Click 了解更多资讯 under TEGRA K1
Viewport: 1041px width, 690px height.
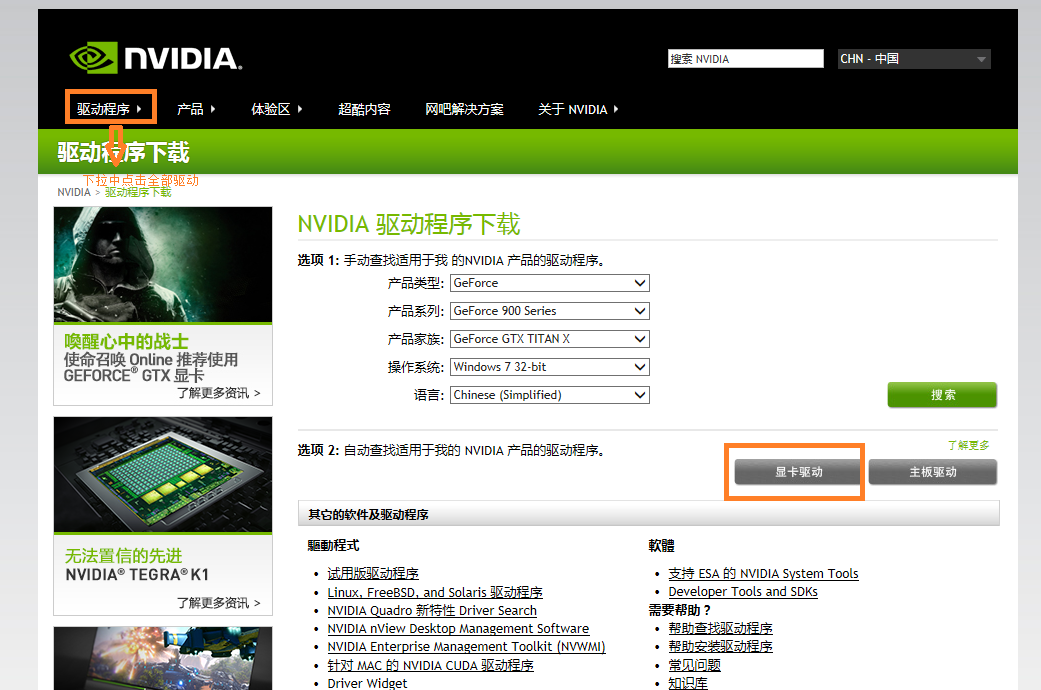click(x=218, y=603)
